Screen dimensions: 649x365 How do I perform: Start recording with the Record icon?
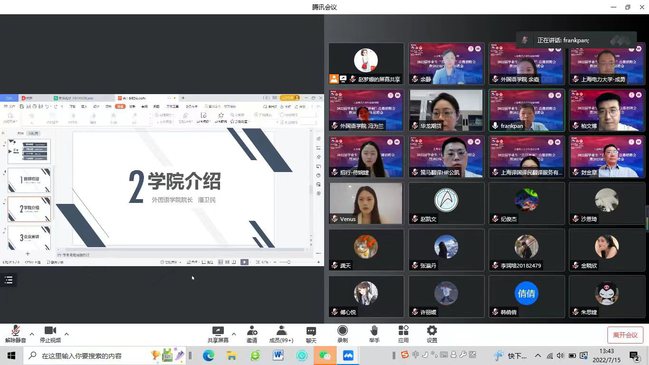(342, 334)
